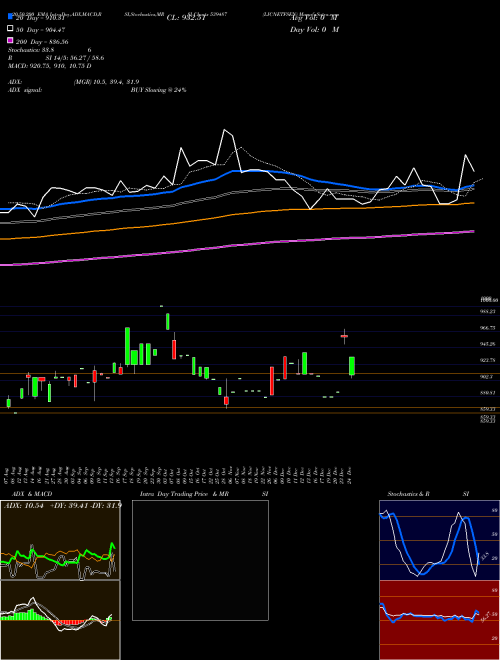Click 'ADX: 10.54 +DY: 39.41 -DY: 31.9' header
500x660 pixels.
[x=62, y=505]
